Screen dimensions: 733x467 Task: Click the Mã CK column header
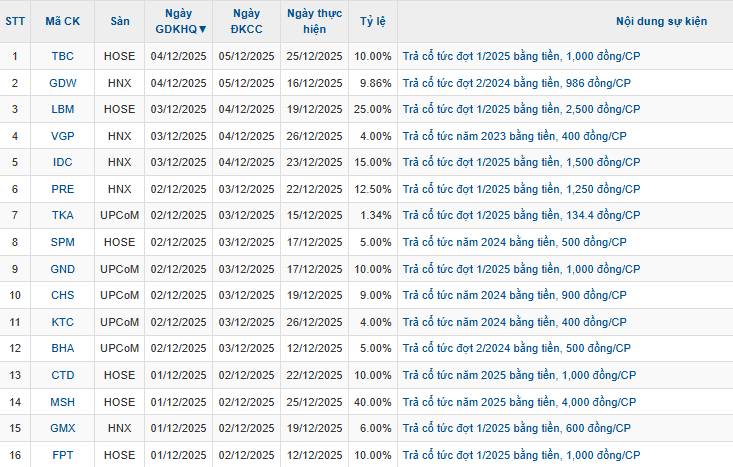pyautogui.click(x=62, y=21)
